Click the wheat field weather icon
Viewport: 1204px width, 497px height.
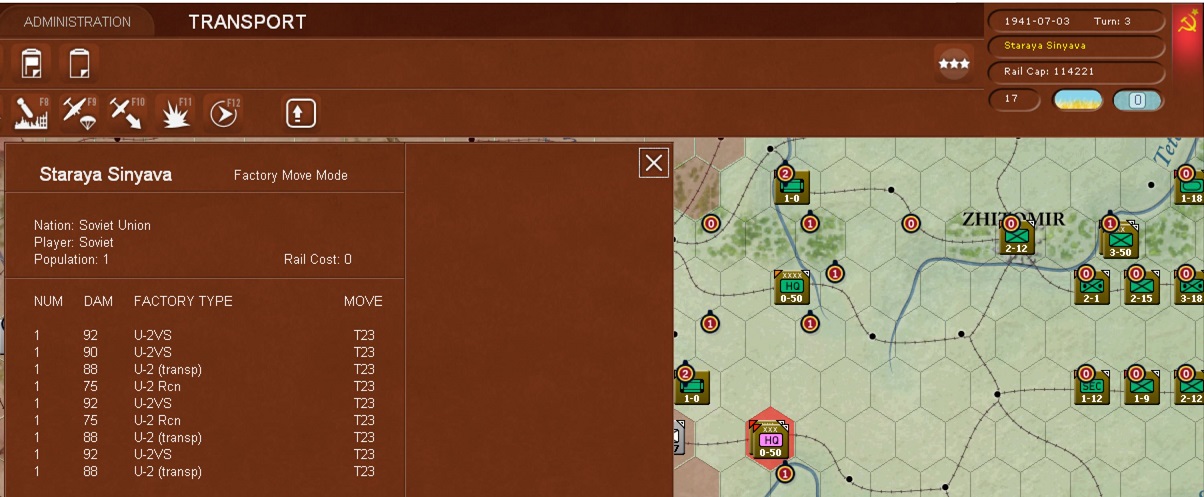1078,100
